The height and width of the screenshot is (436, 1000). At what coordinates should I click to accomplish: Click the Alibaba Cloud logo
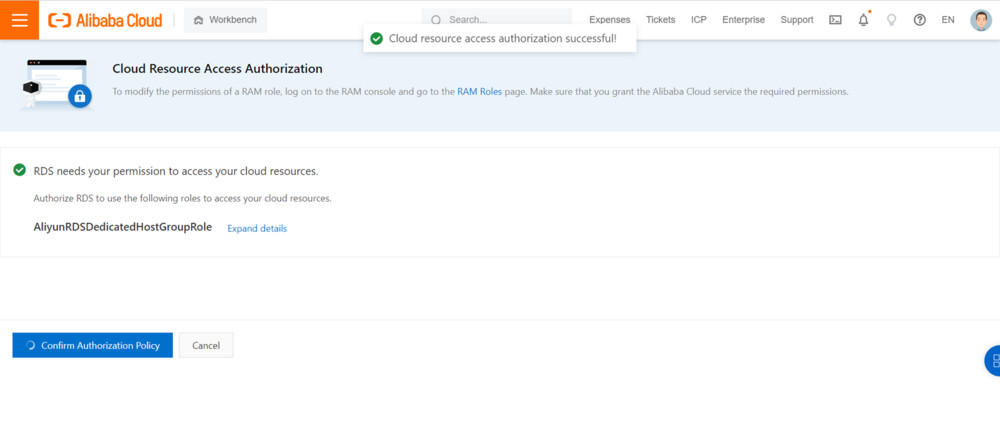pyautogui.click(x=105, y=20)
